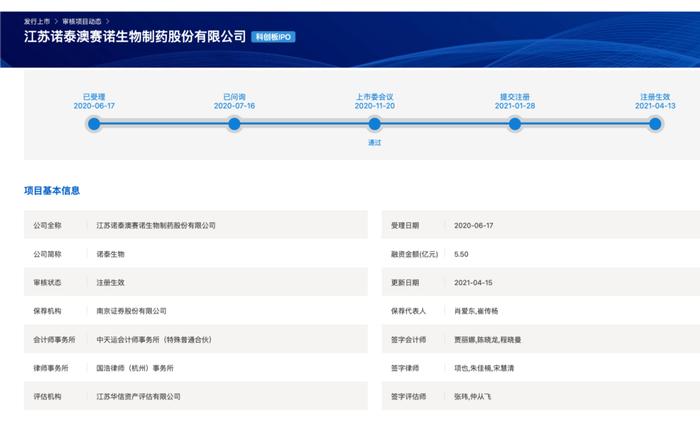Select the 已问询 timeline node dot
The height and width of the screenshot is (425, 700).
234,124
